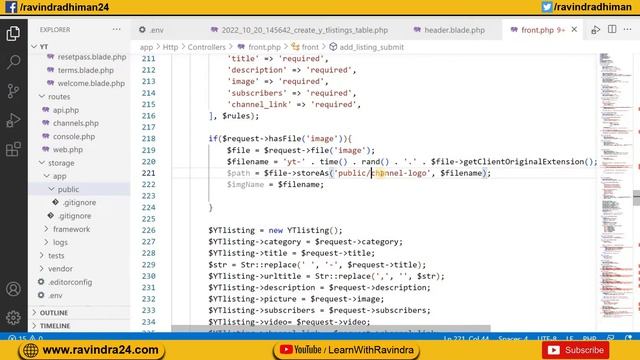Click the YouTube / LearnWithRavindra badge
The width and height of the screenshot is (640, 360).
(x=346, y=350)
